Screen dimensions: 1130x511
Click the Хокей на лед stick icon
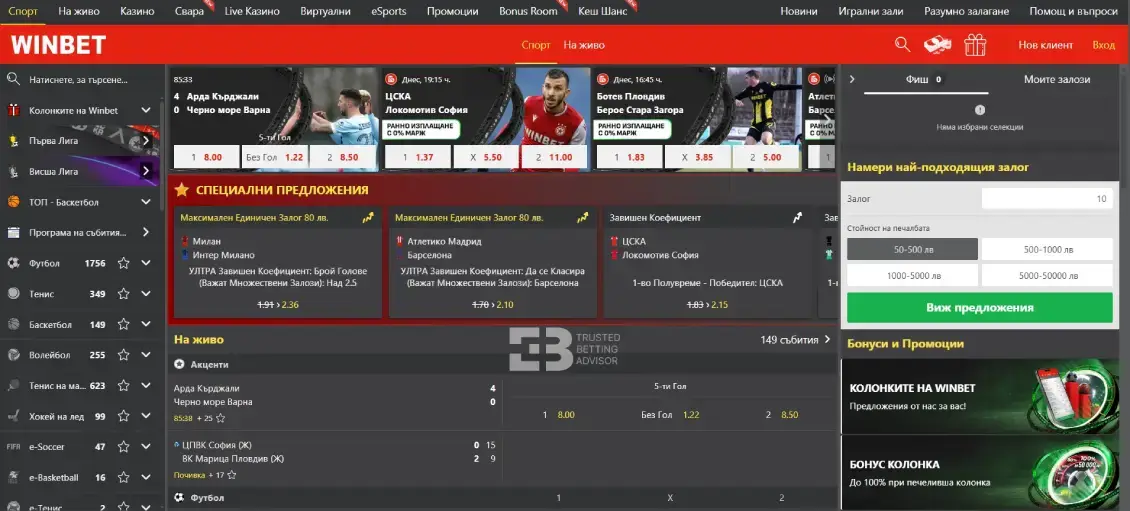[13, 416]
